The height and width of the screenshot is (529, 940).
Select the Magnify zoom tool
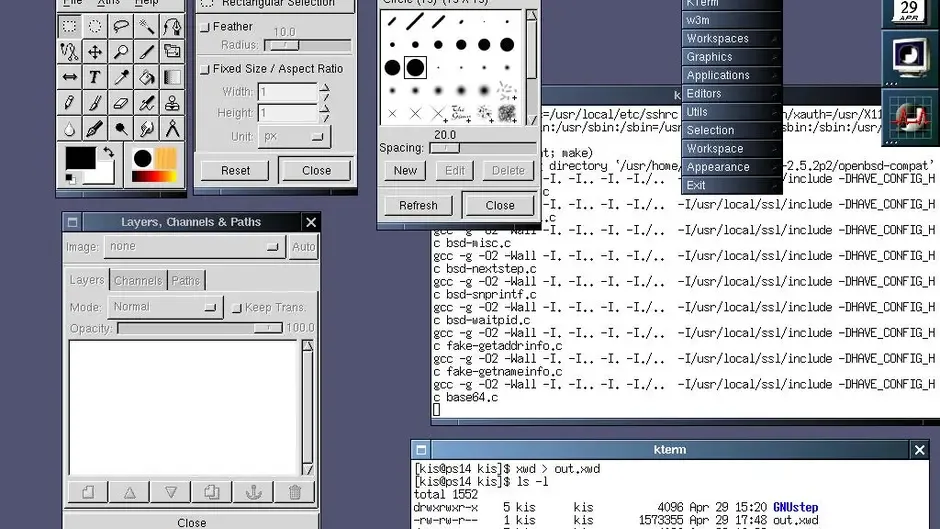(120, 52)
